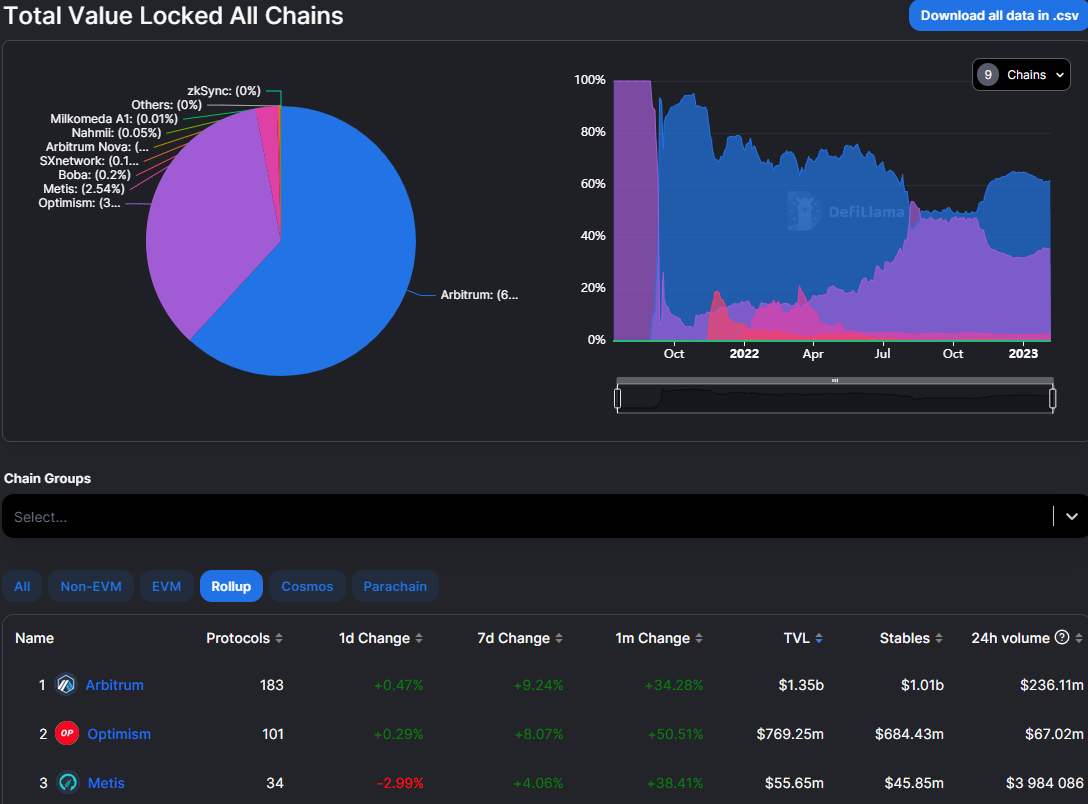Click Arbitrum's TVL value $1.35b
Viewport: 1088px width, 804px height.
pyautogui.click(x=801, y=685)
